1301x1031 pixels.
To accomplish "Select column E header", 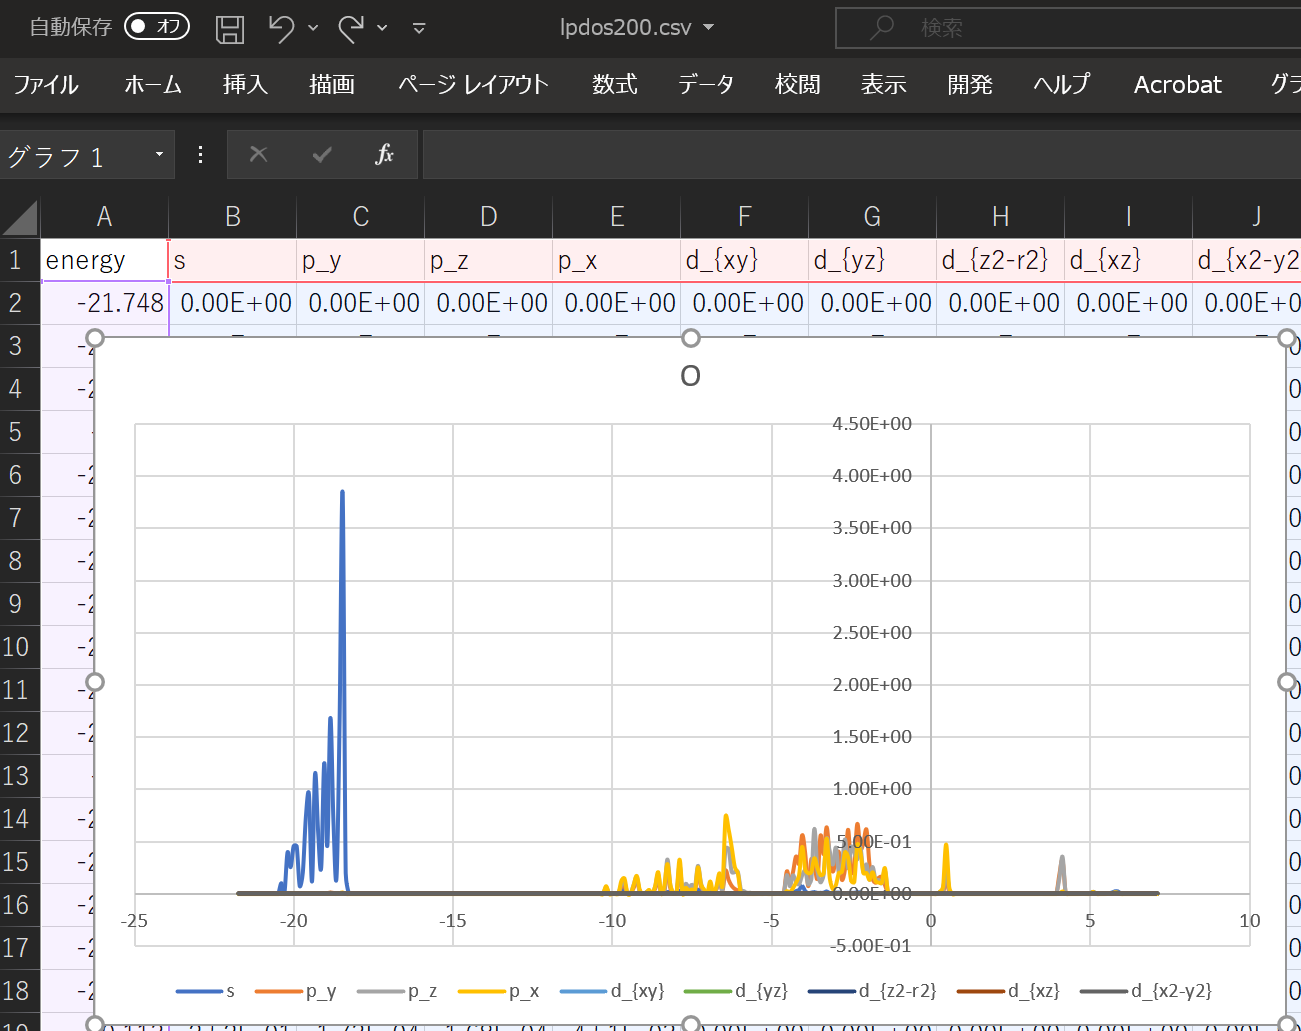I will pos(617,217).
